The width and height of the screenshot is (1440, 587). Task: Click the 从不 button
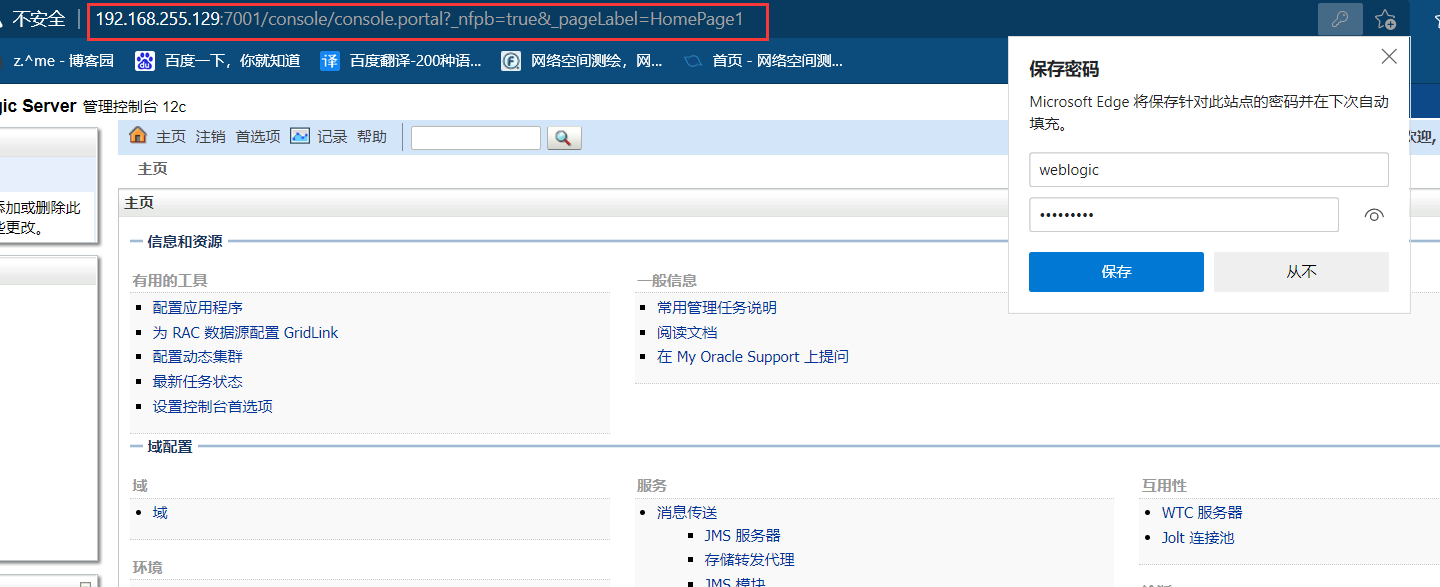point(1301,272)
